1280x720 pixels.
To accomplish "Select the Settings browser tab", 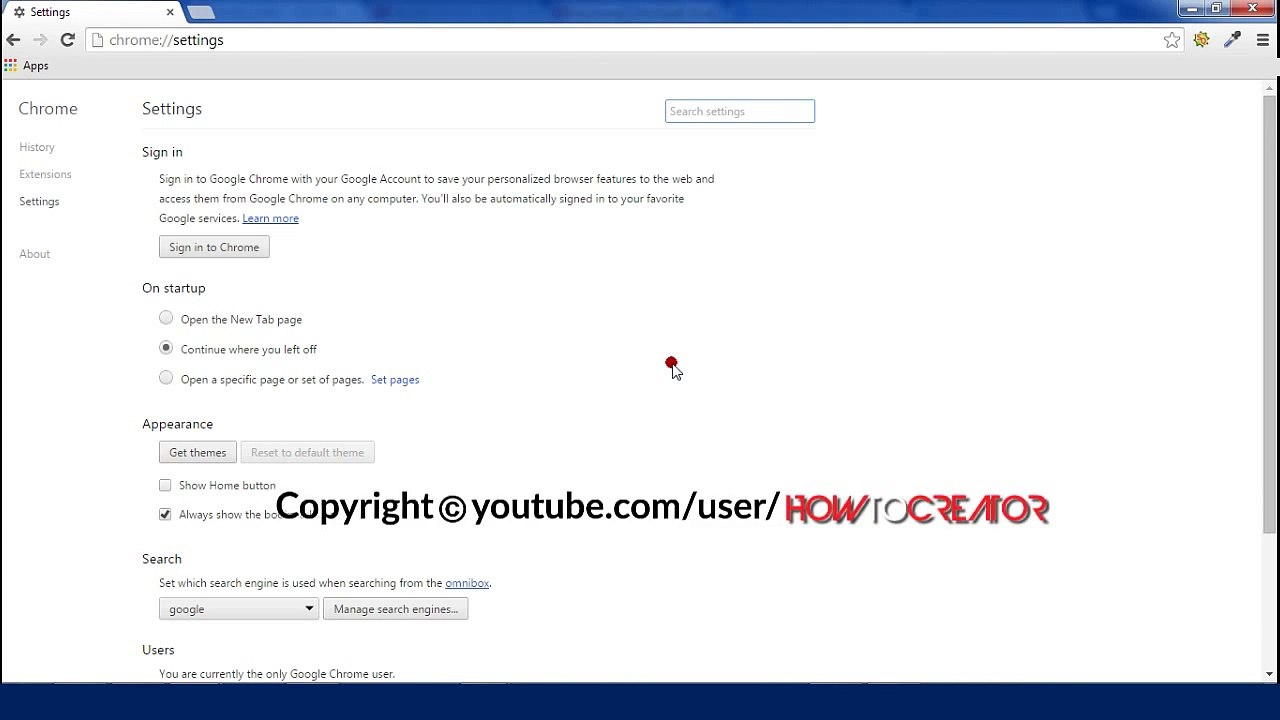I will point(93,12).
